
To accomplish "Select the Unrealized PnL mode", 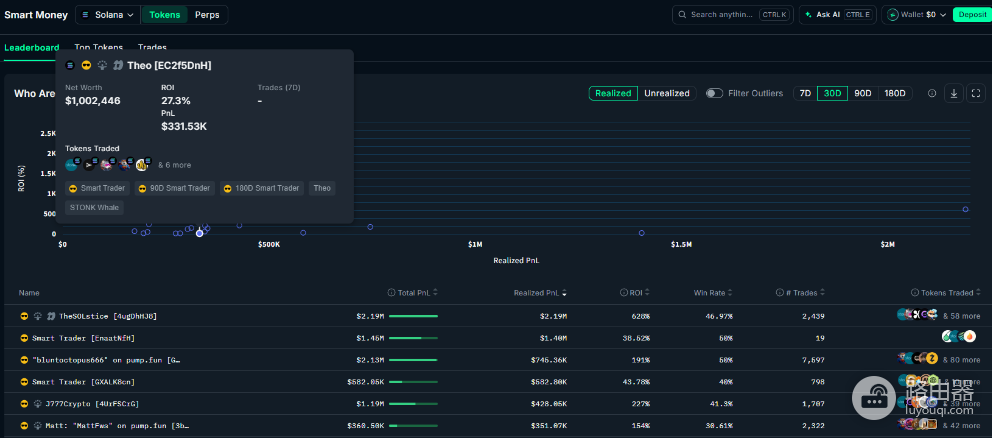I will coord(667,94).
